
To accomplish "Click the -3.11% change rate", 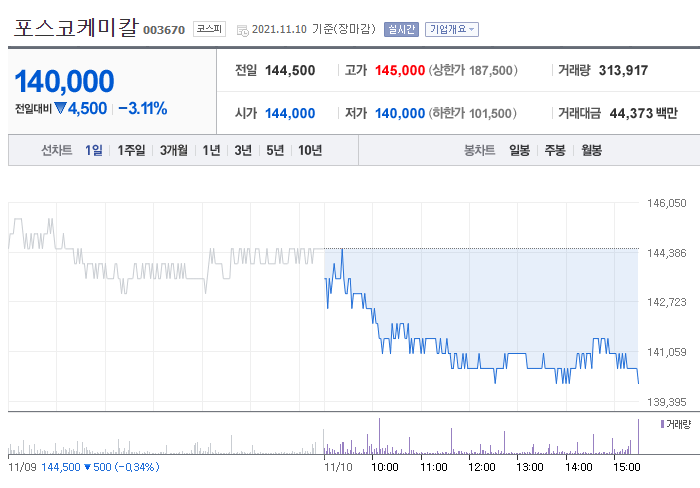I will [x=143, y=108].
